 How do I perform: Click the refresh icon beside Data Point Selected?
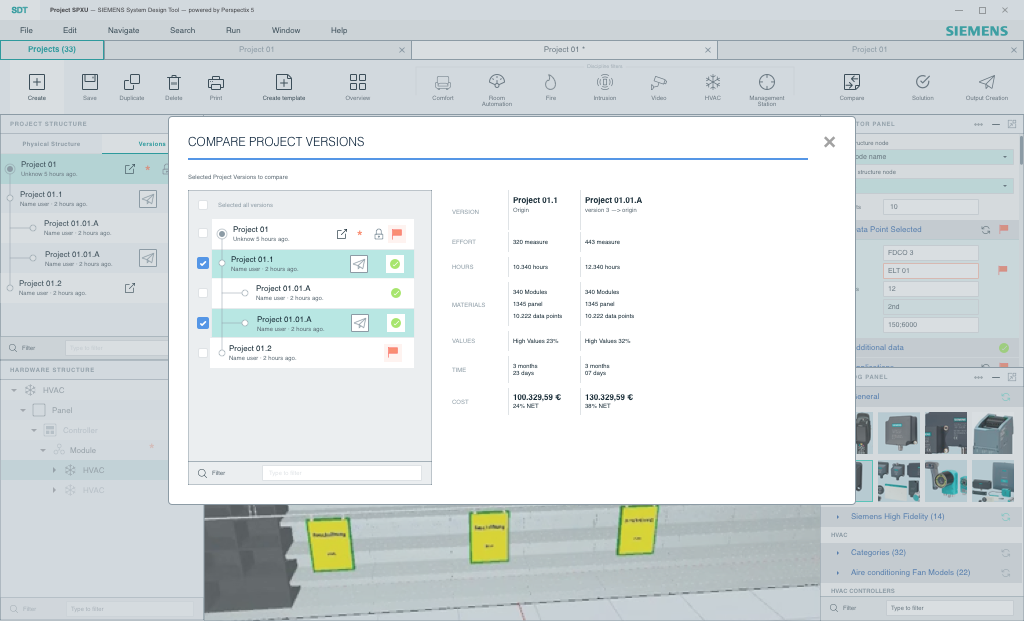coord(985,230)
